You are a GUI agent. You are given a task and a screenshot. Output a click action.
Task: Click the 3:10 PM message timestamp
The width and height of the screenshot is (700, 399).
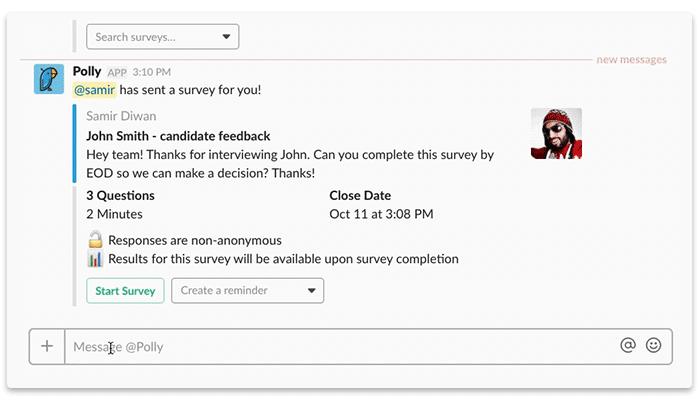tap(152, 72)
